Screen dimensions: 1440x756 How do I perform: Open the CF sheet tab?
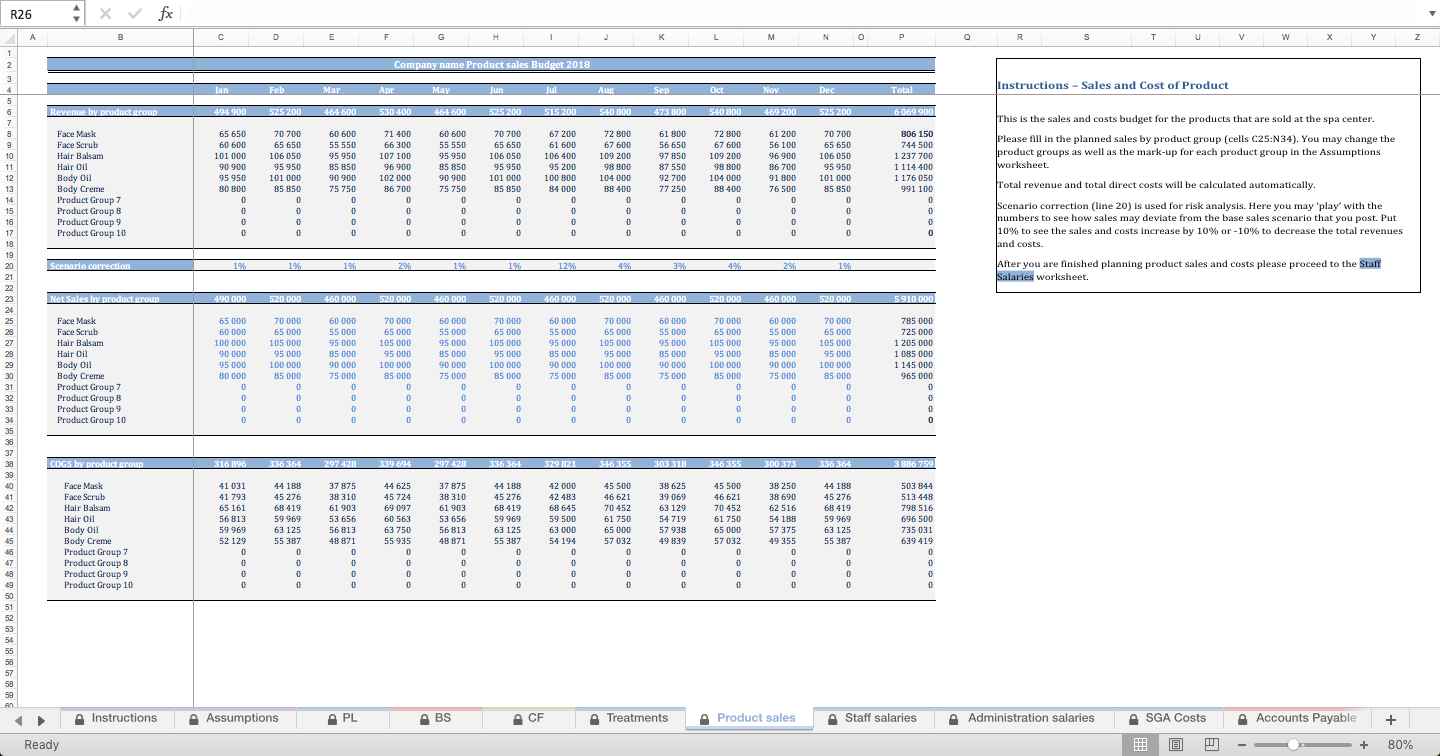(x=528, y=718)
